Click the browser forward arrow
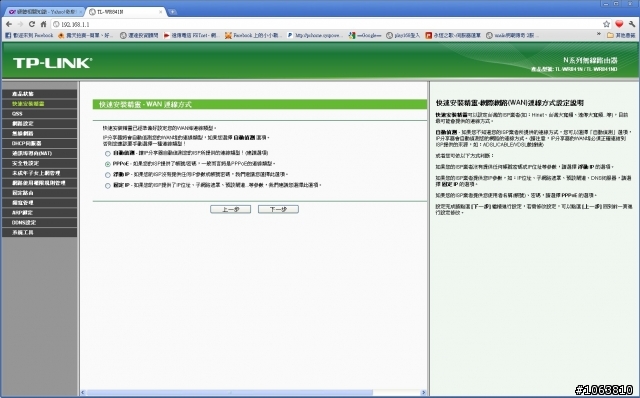 [x=20, y=24]
